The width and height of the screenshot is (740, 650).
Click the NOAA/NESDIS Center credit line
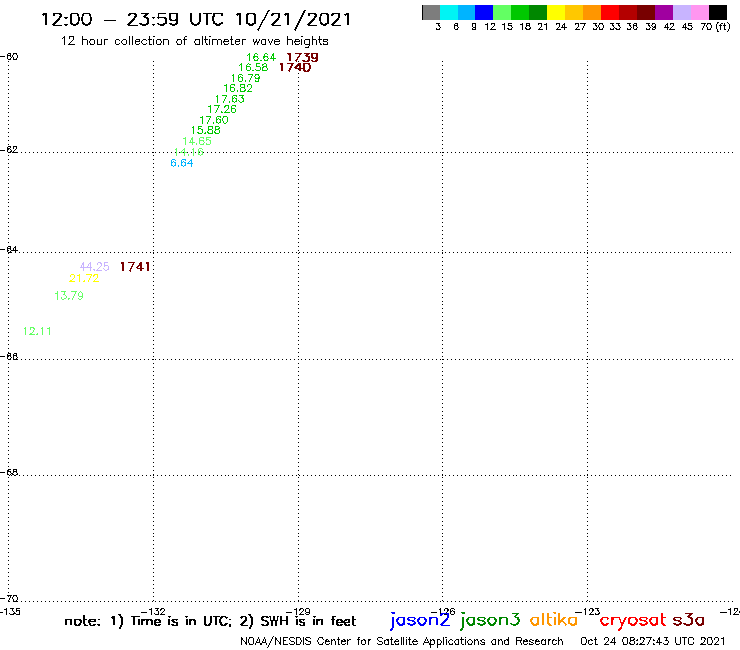pos(402,642)
